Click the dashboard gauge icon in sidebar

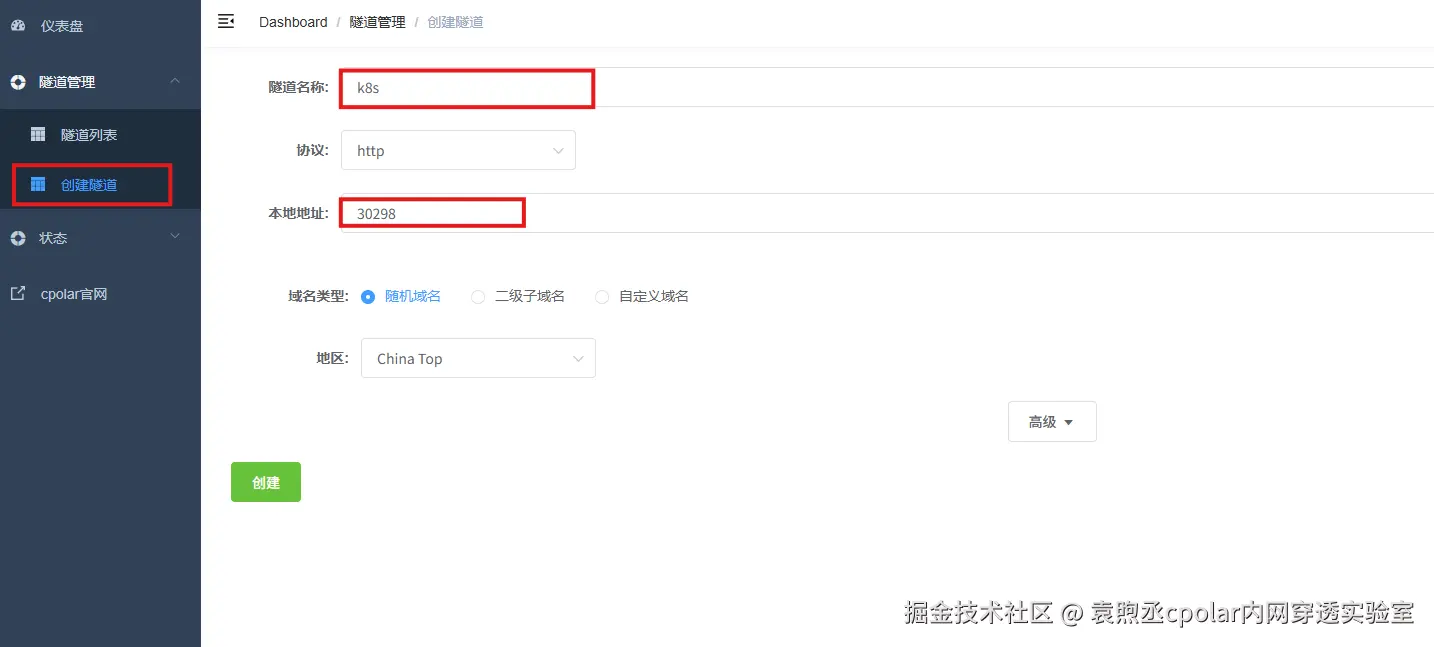click(18, 26)
